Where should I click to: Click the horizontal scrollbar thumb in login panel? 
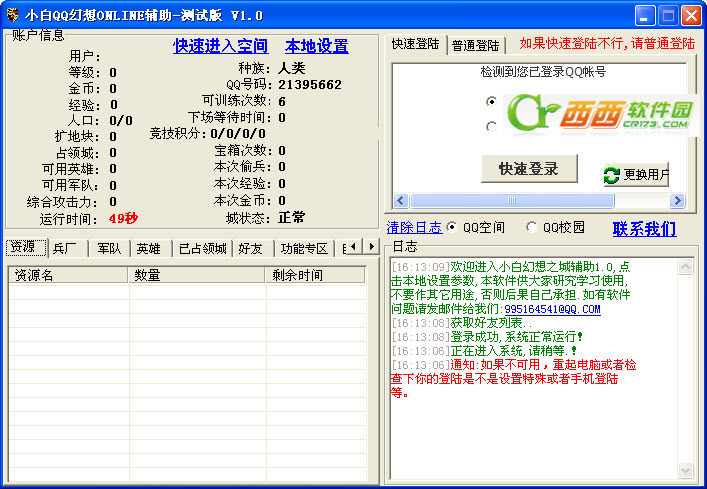click(512, 200)
